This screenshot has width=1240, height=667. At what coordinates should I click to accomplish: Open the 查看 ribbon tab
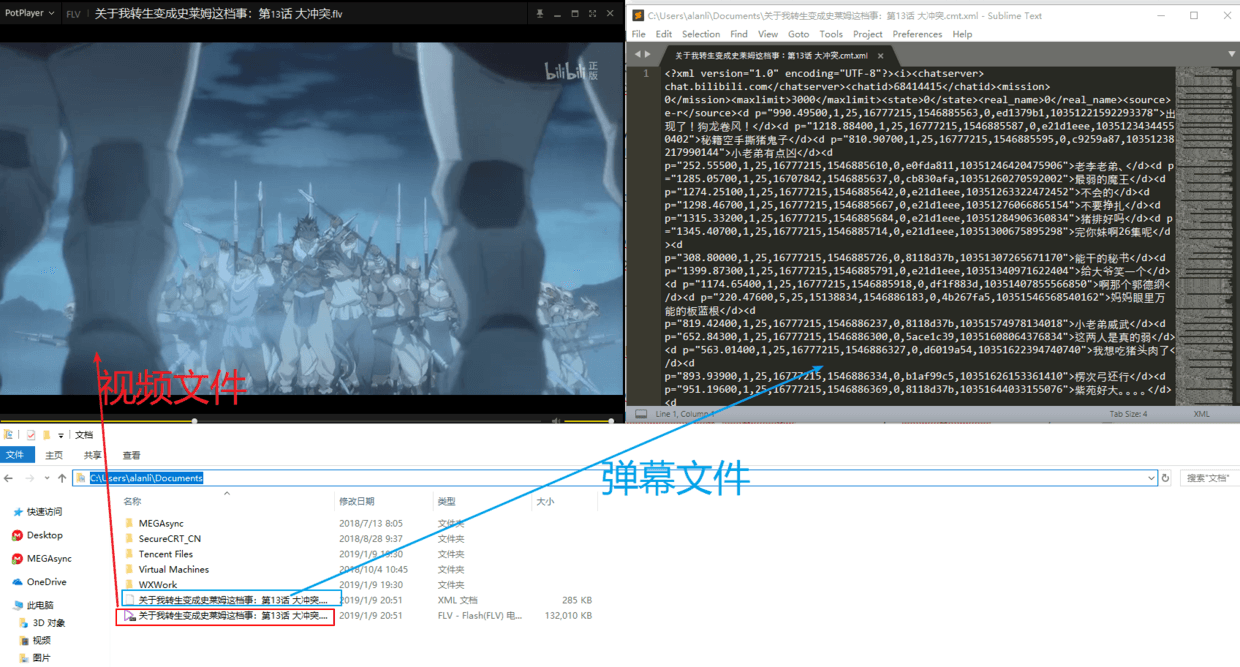coord(131,455)
